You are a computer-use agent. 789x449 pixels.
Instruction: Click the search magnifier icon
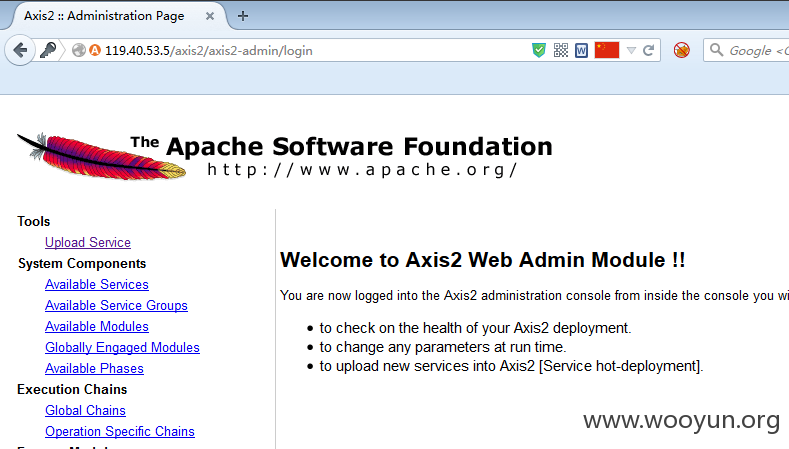point(716,50)
